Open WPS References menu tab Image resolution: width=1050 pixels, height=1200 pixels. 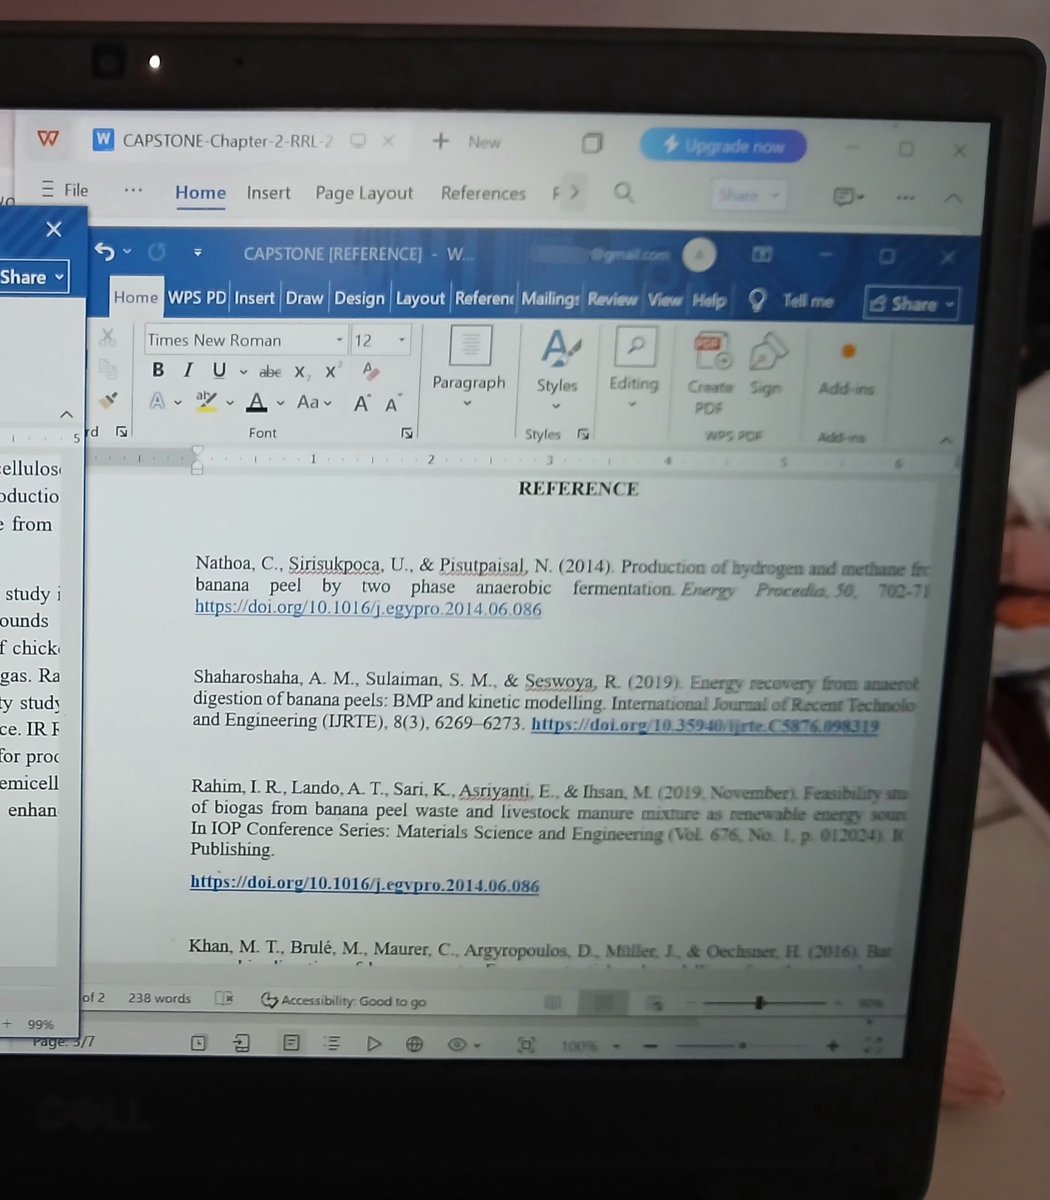483,193
